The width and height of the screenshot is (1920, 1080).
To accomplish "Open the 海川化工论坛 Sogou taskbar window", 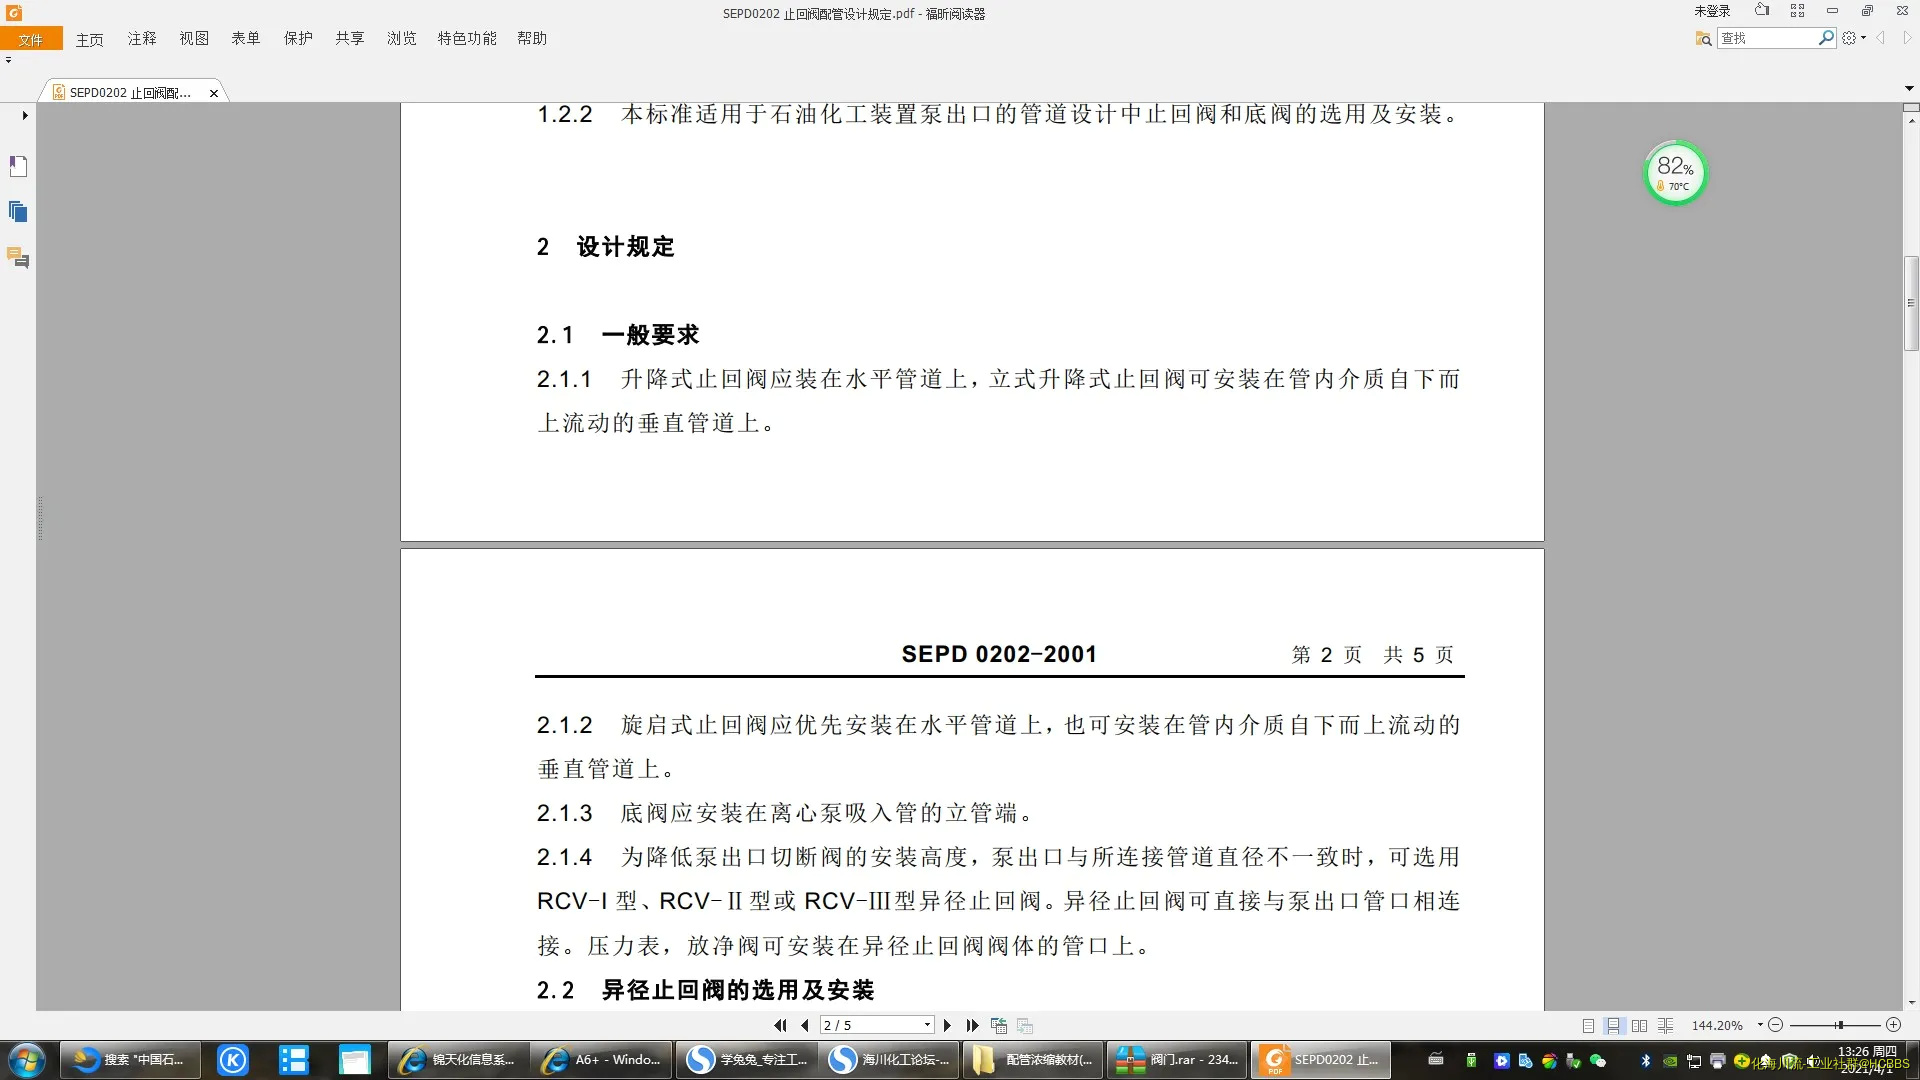I will (888, 1060).
